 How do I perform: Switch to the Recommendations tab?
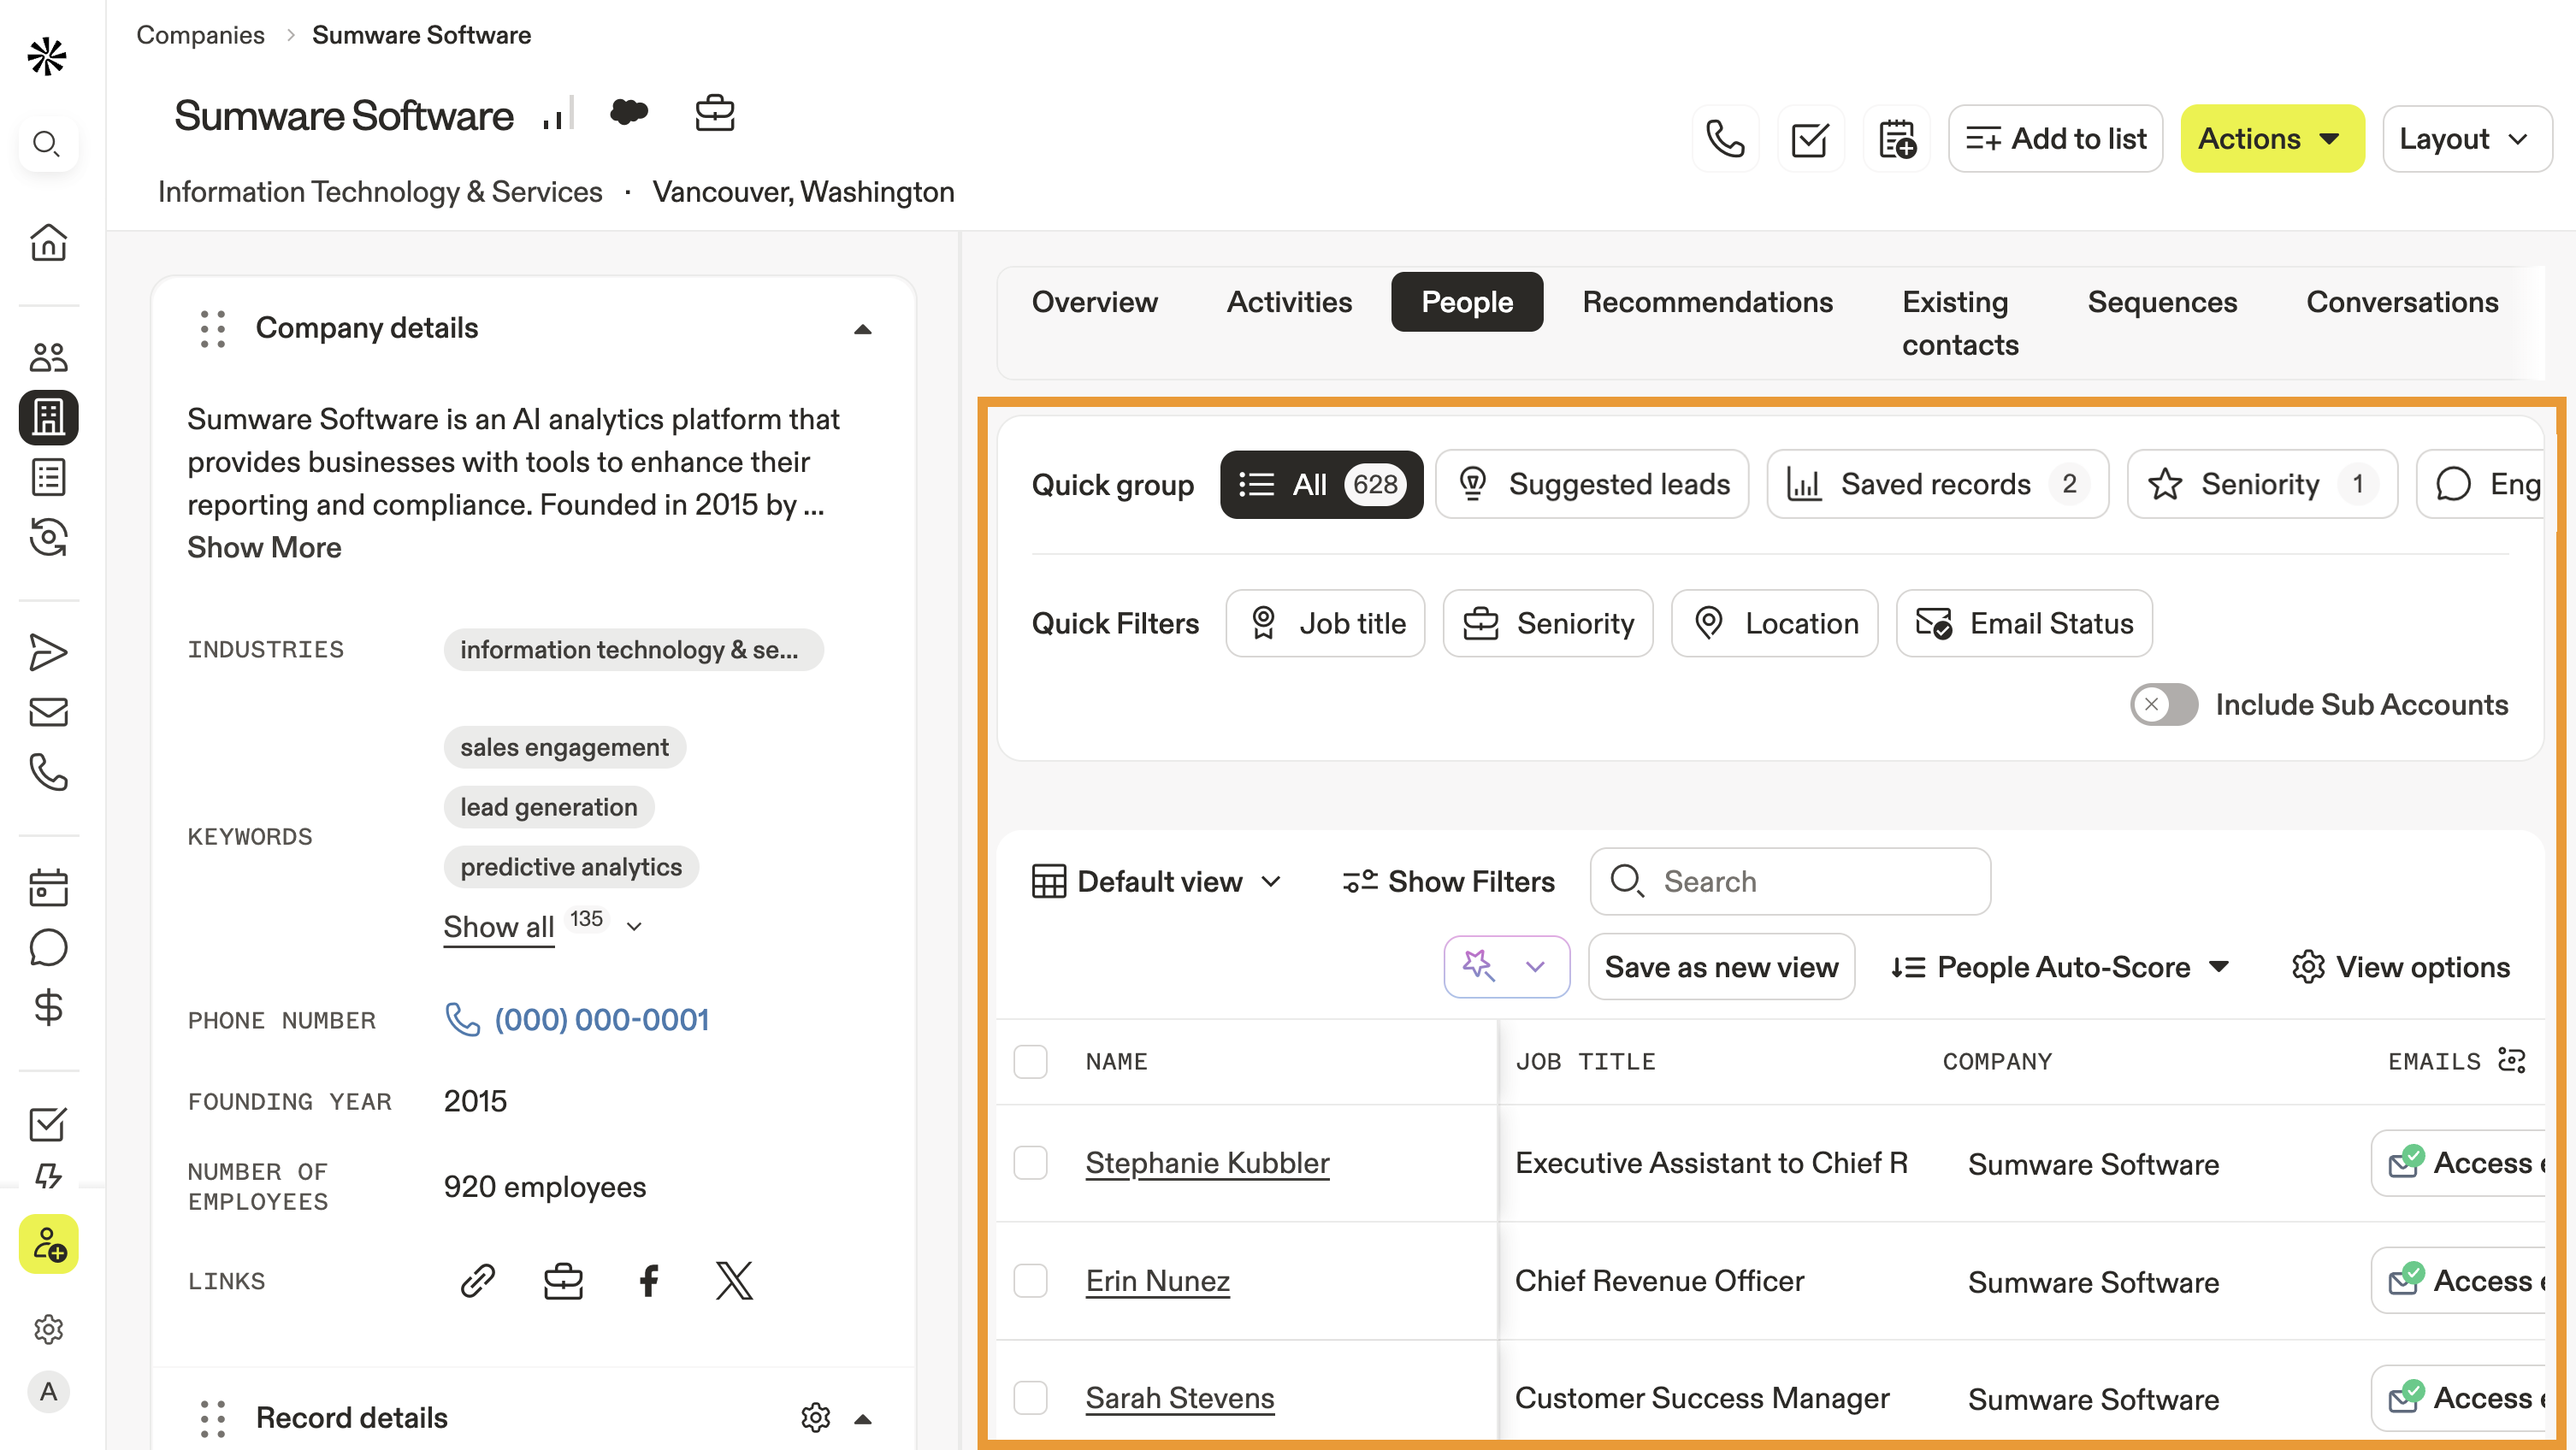point(1707,302)
